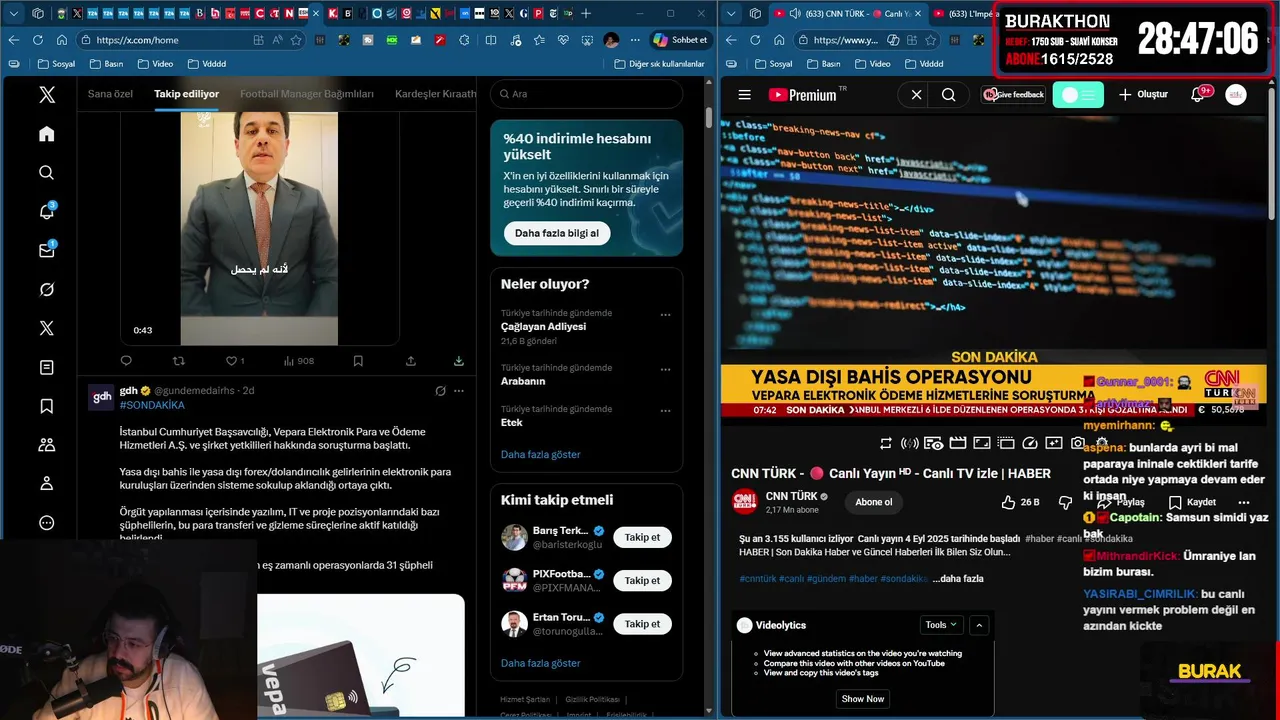The width and height of the screenshot is (1280, 720).
Task: Reply to the video tweet
Action: click(126, 361)
